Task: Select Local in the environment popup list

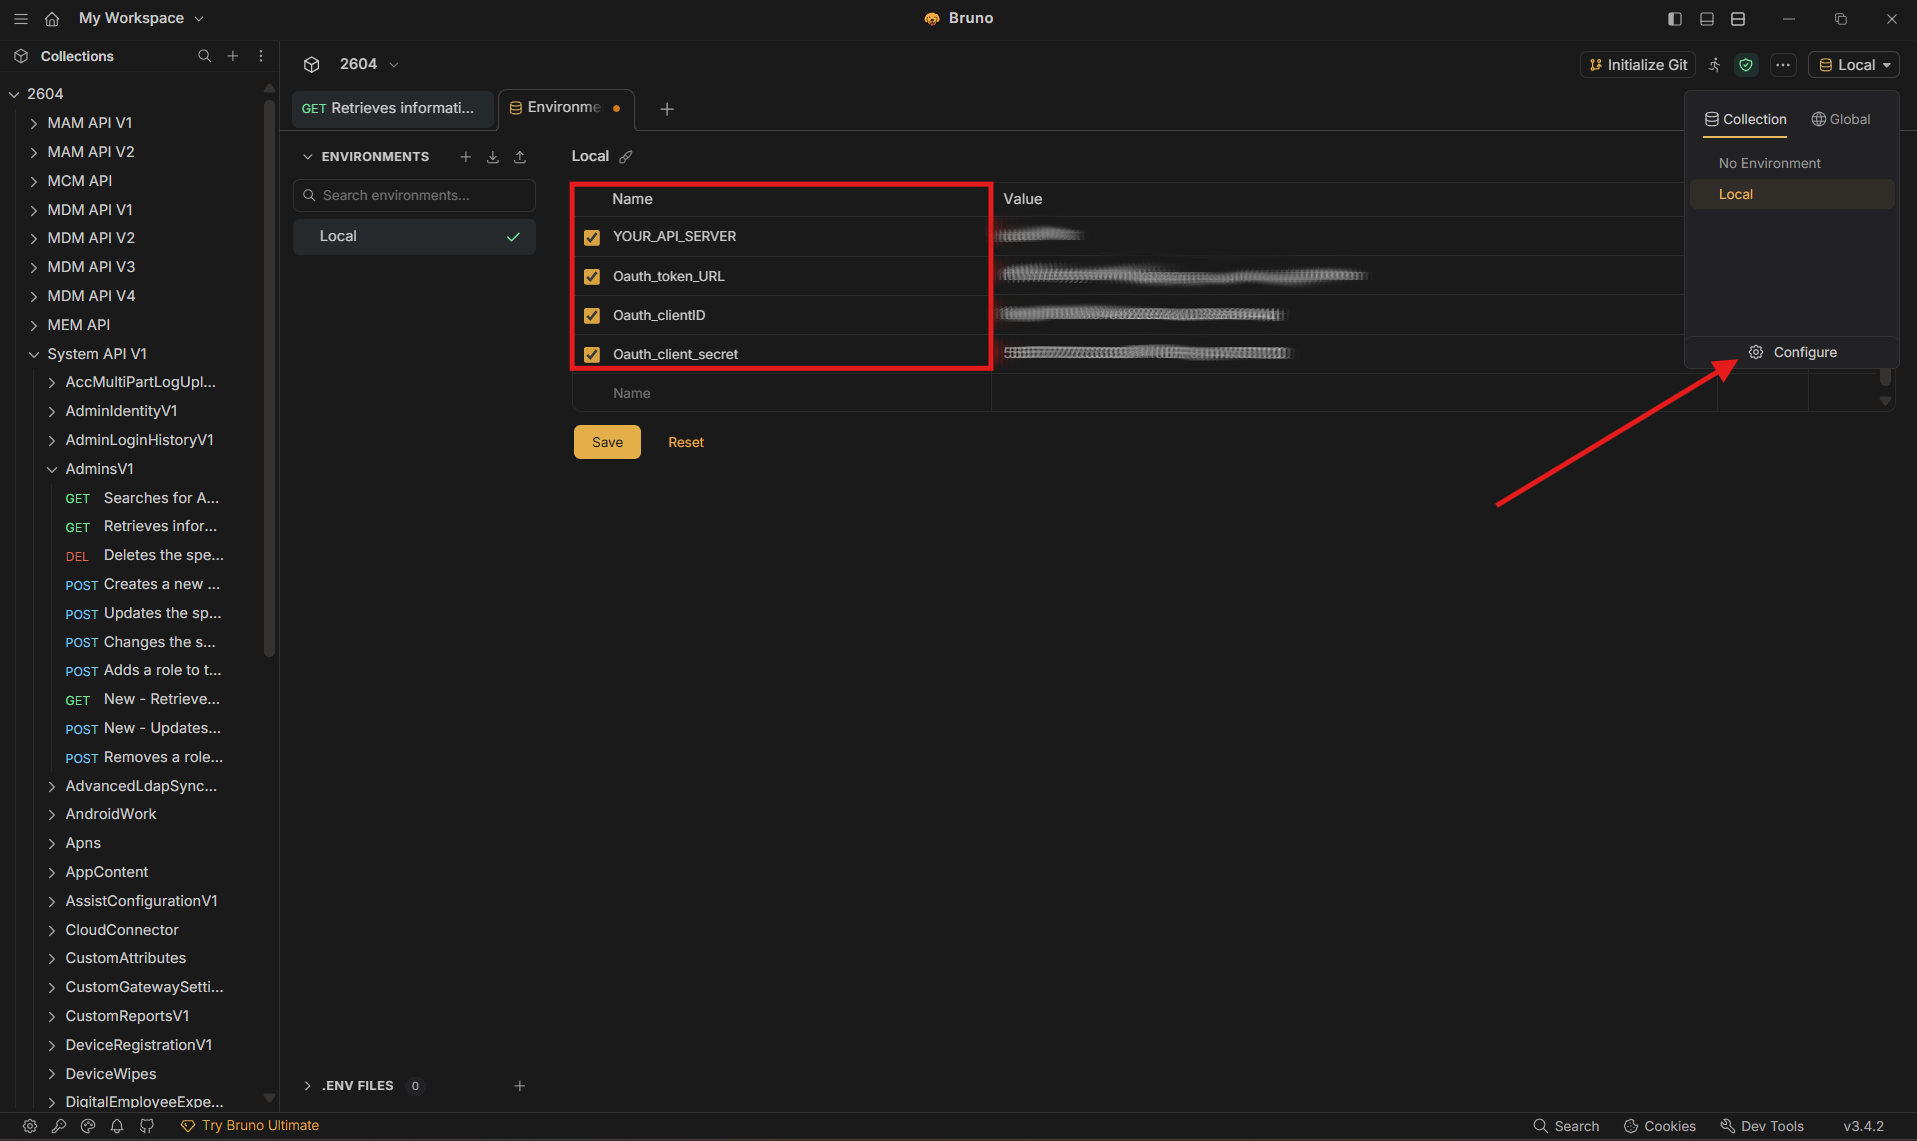Action: (x=1792, y=194)
